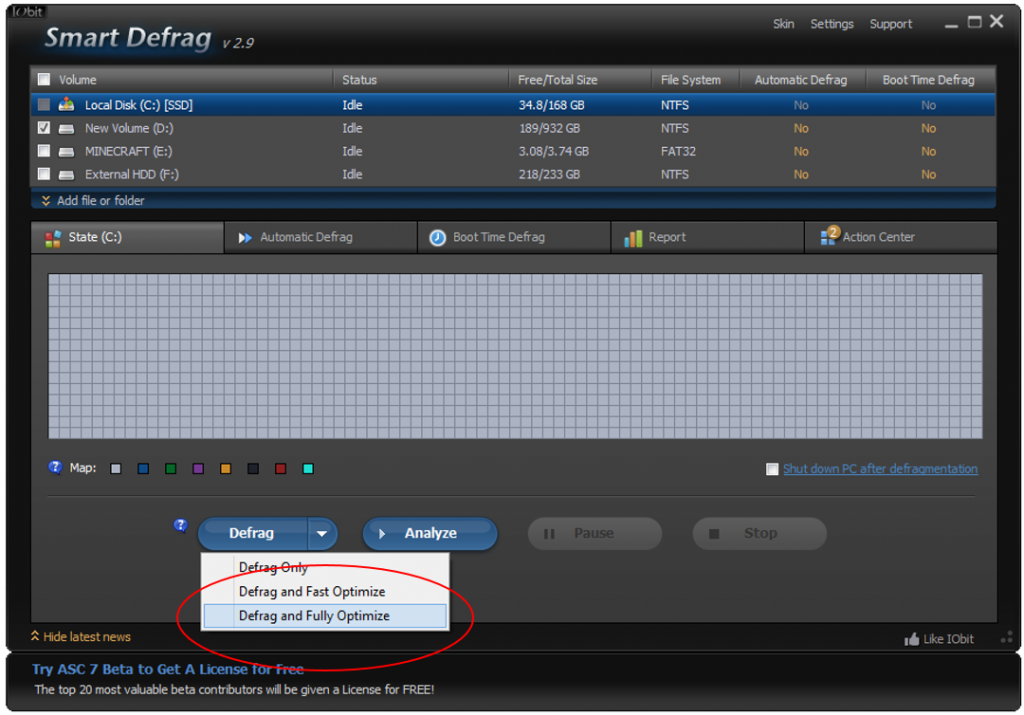The image size is (1024, 715).
Task: Click the help icon left of Defrag button
Action: point(181,526)
